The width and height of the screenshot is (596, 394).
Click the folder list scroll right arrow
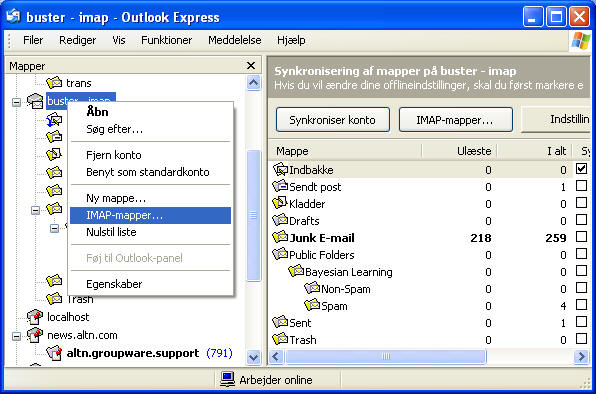pyautogui.click(x=582, y=356)
